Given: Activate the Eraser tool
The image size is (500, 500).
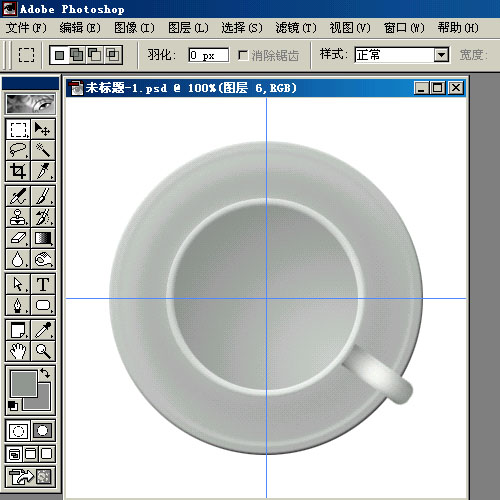Looking at the screenshot, I should (x=18, y=238).
